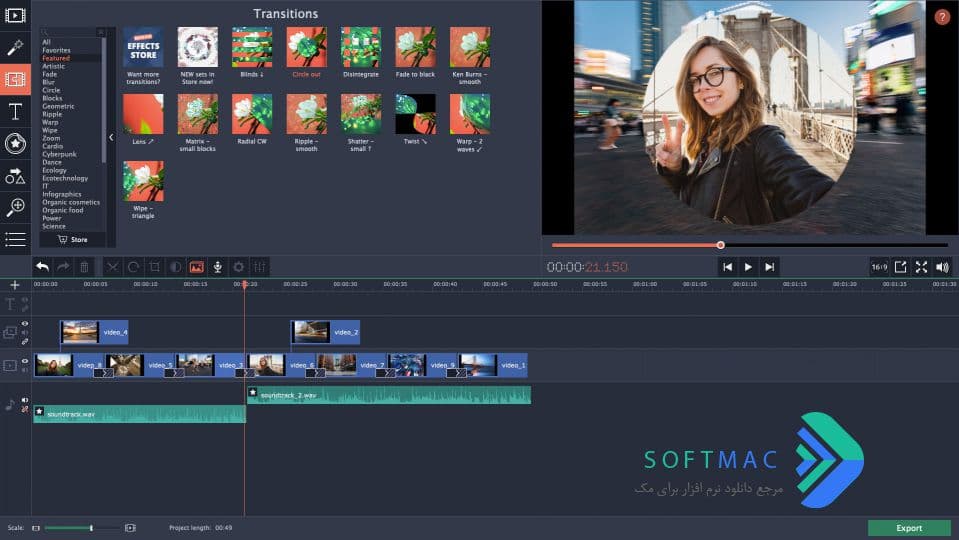Image resolution: width=959 pixels, height=540 pixels.
Task: Open the Import media tab
Action: point(15,15)
